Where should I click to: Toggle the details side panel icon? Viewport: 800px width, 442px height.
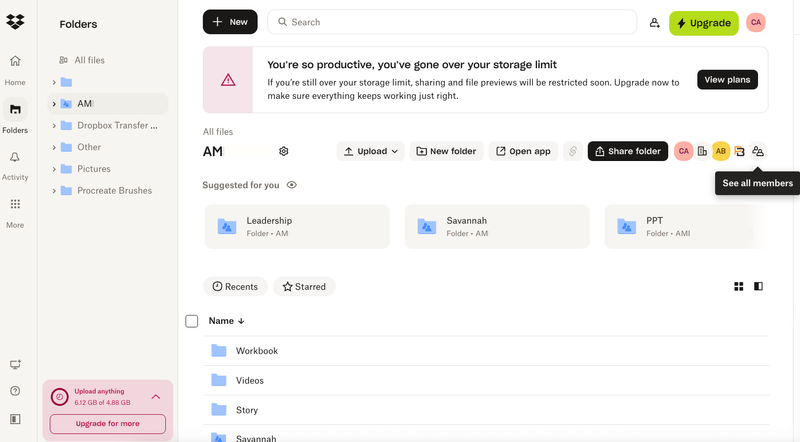[x=758, y=286]
